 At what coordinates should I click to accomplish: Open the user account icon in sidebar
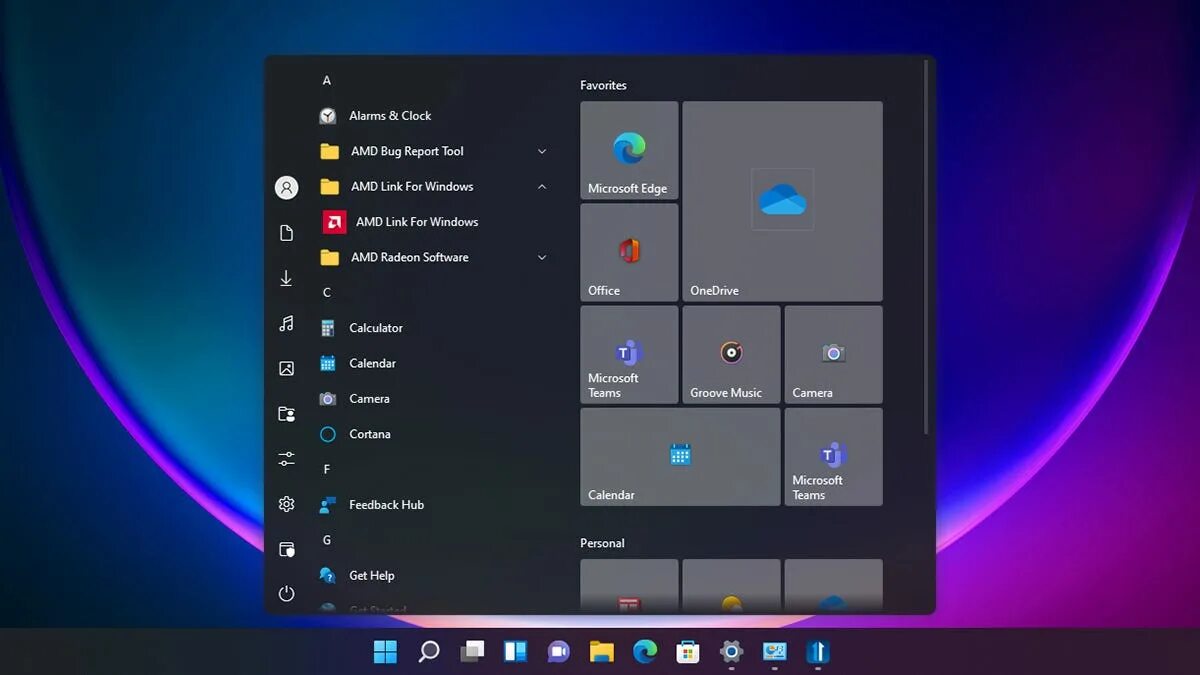286,187
